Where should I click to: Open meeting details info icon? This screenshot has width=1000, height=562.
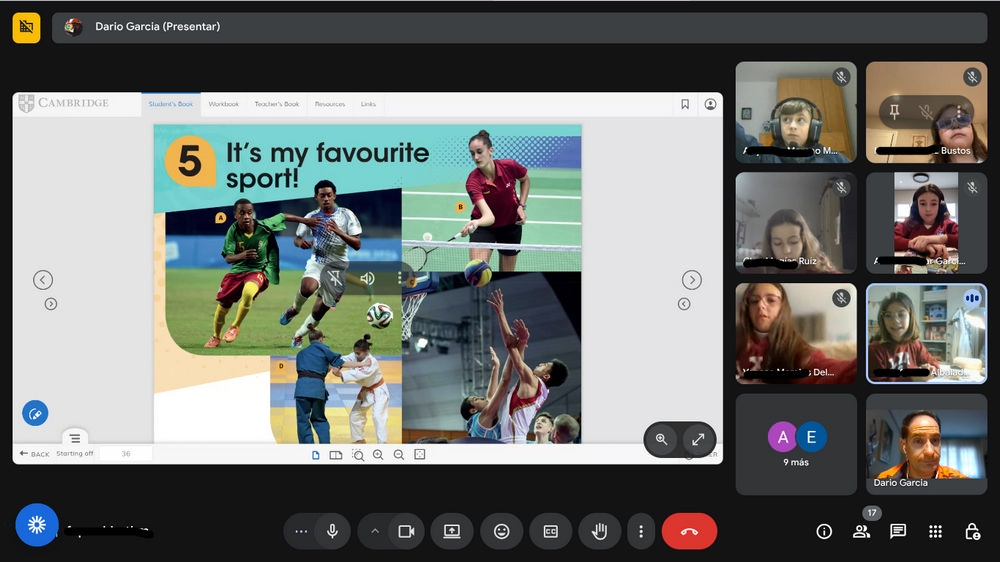(x=824, y=531)
